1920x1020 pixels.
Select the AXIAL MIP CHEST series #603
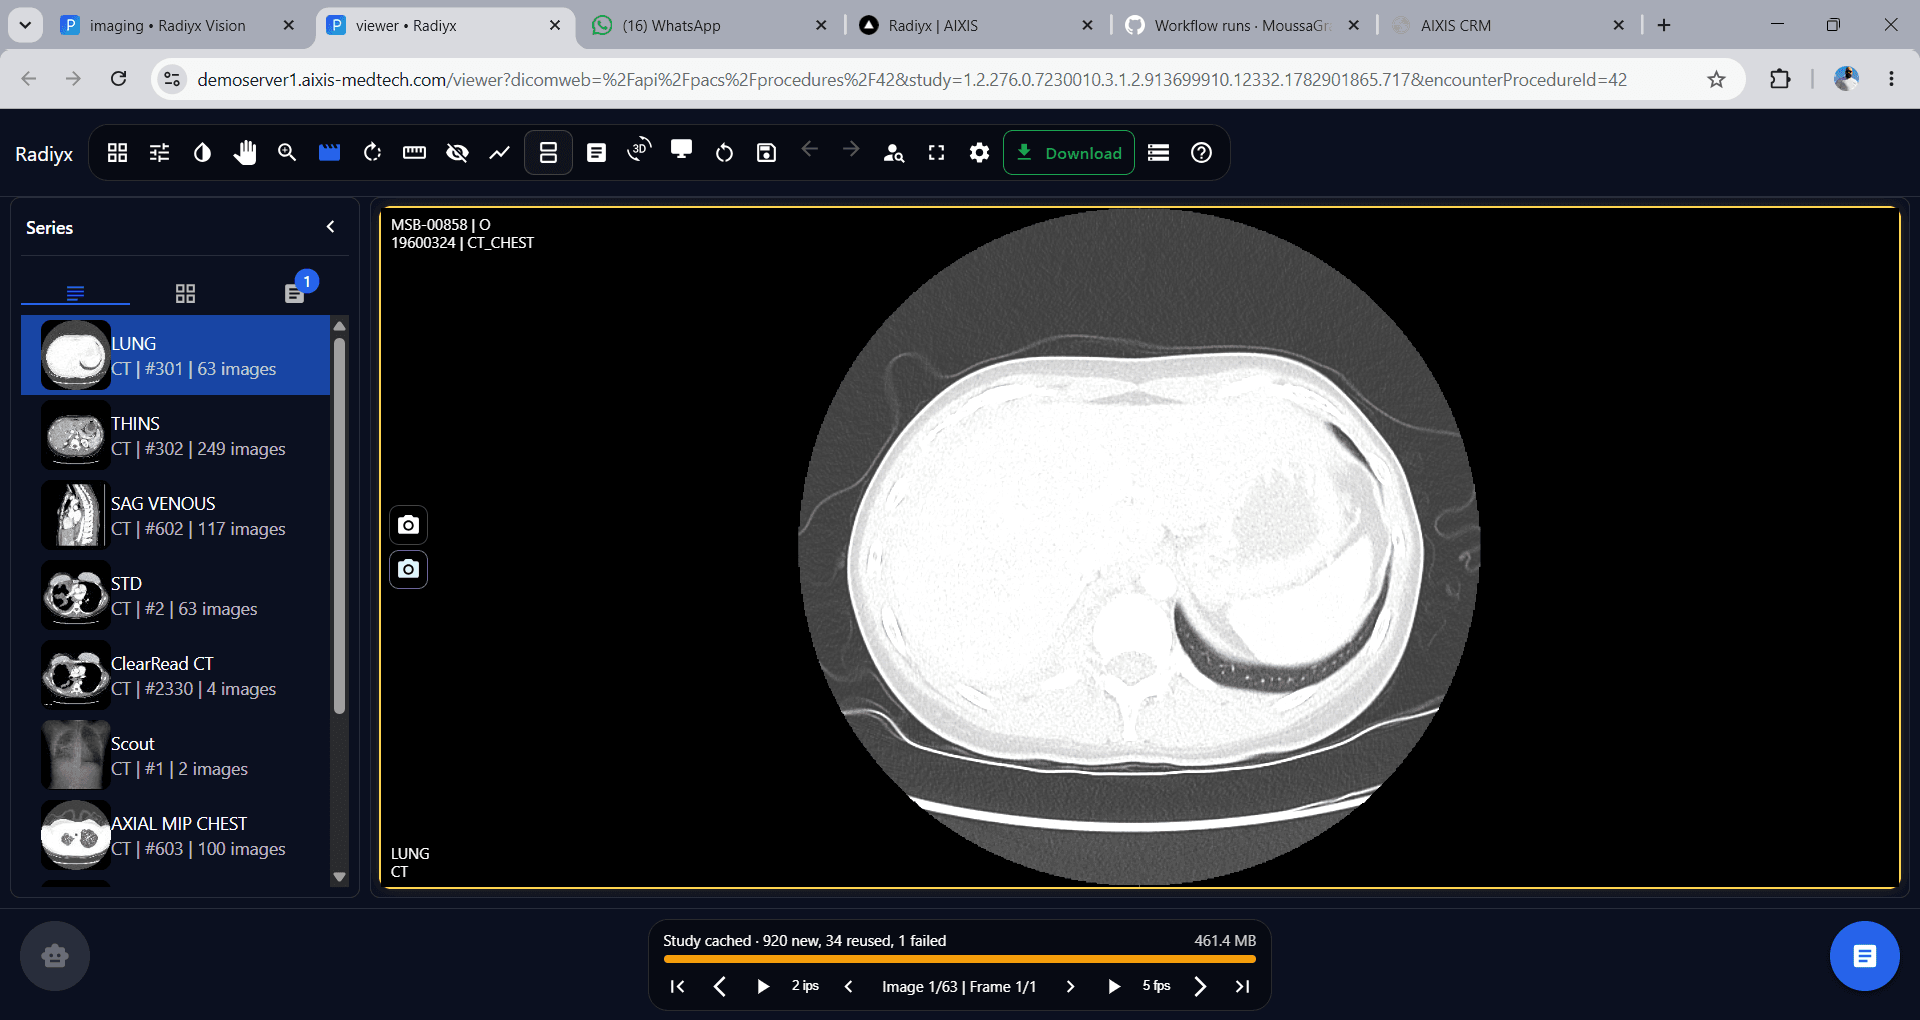(x=175, y=835)
